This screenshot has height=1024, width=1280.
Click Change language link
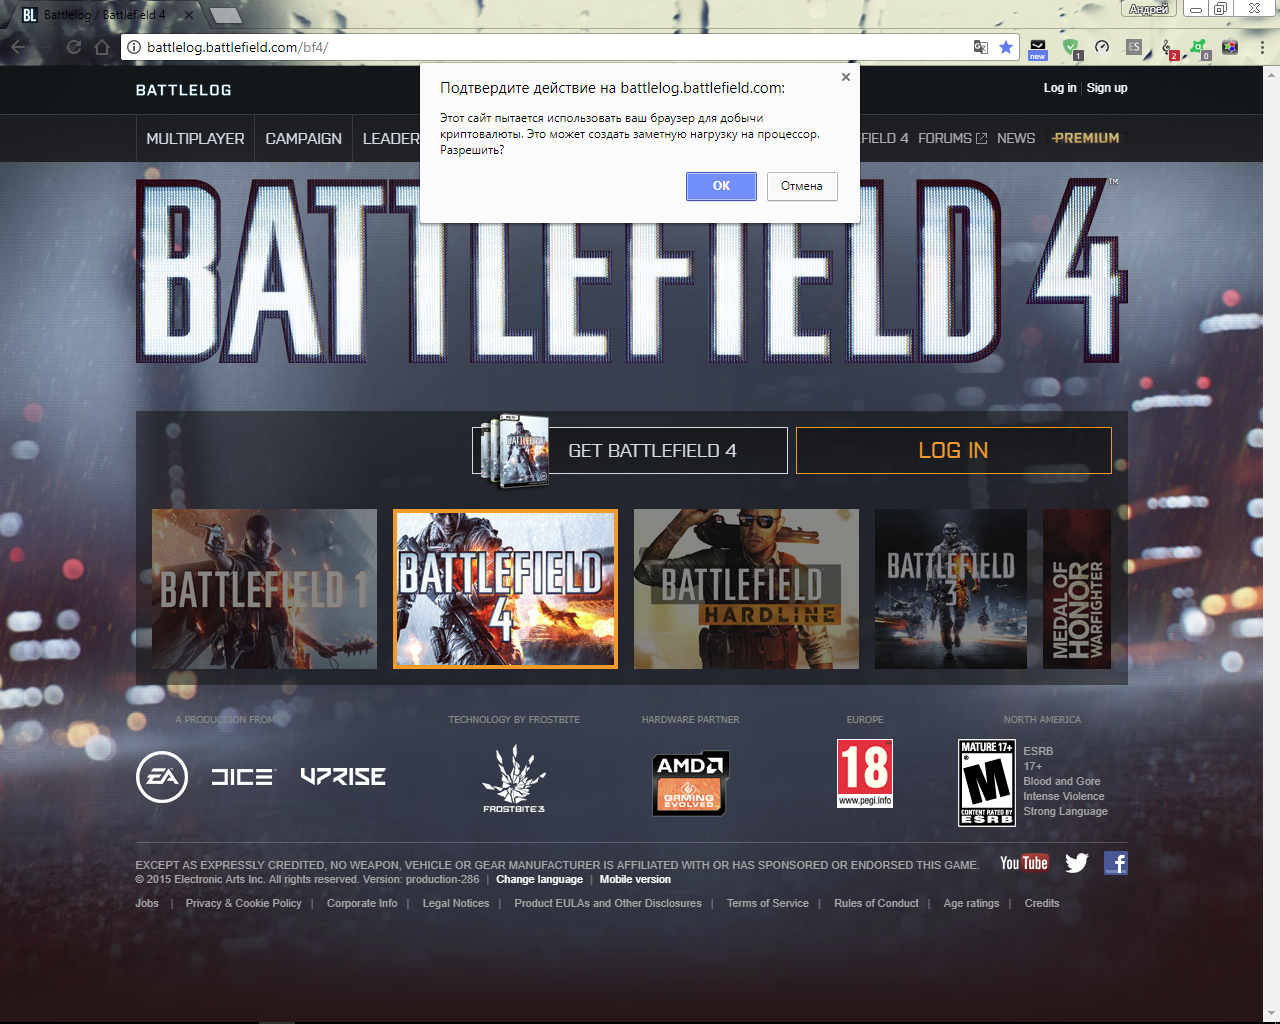(x=539, y=880)
